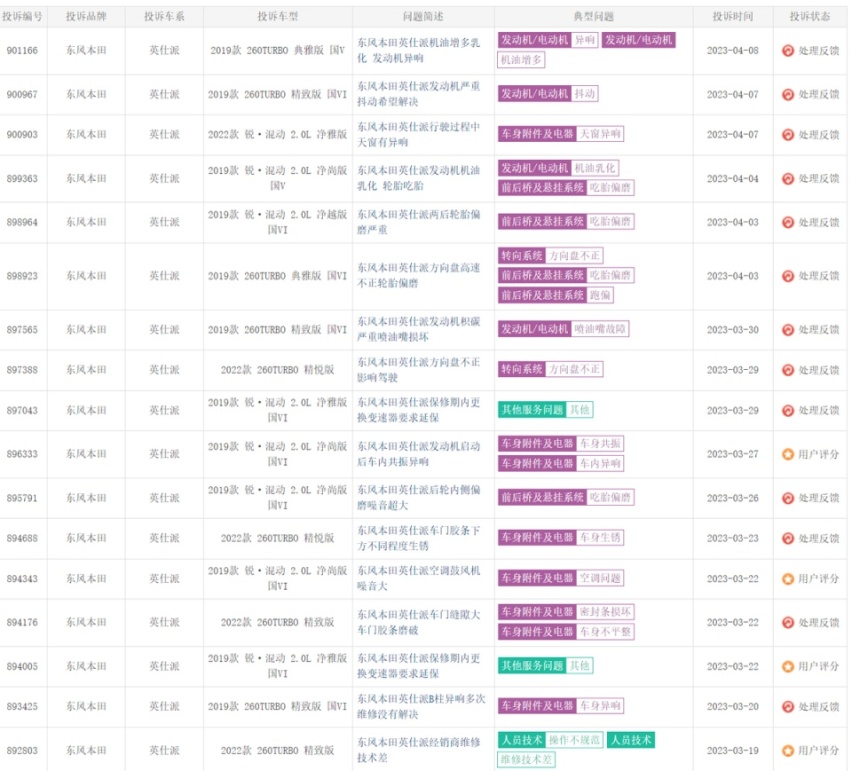Click status icon in row 900903
Image resolution: width=852 pixels, height=771 pixels.
(x=787, y=134)
